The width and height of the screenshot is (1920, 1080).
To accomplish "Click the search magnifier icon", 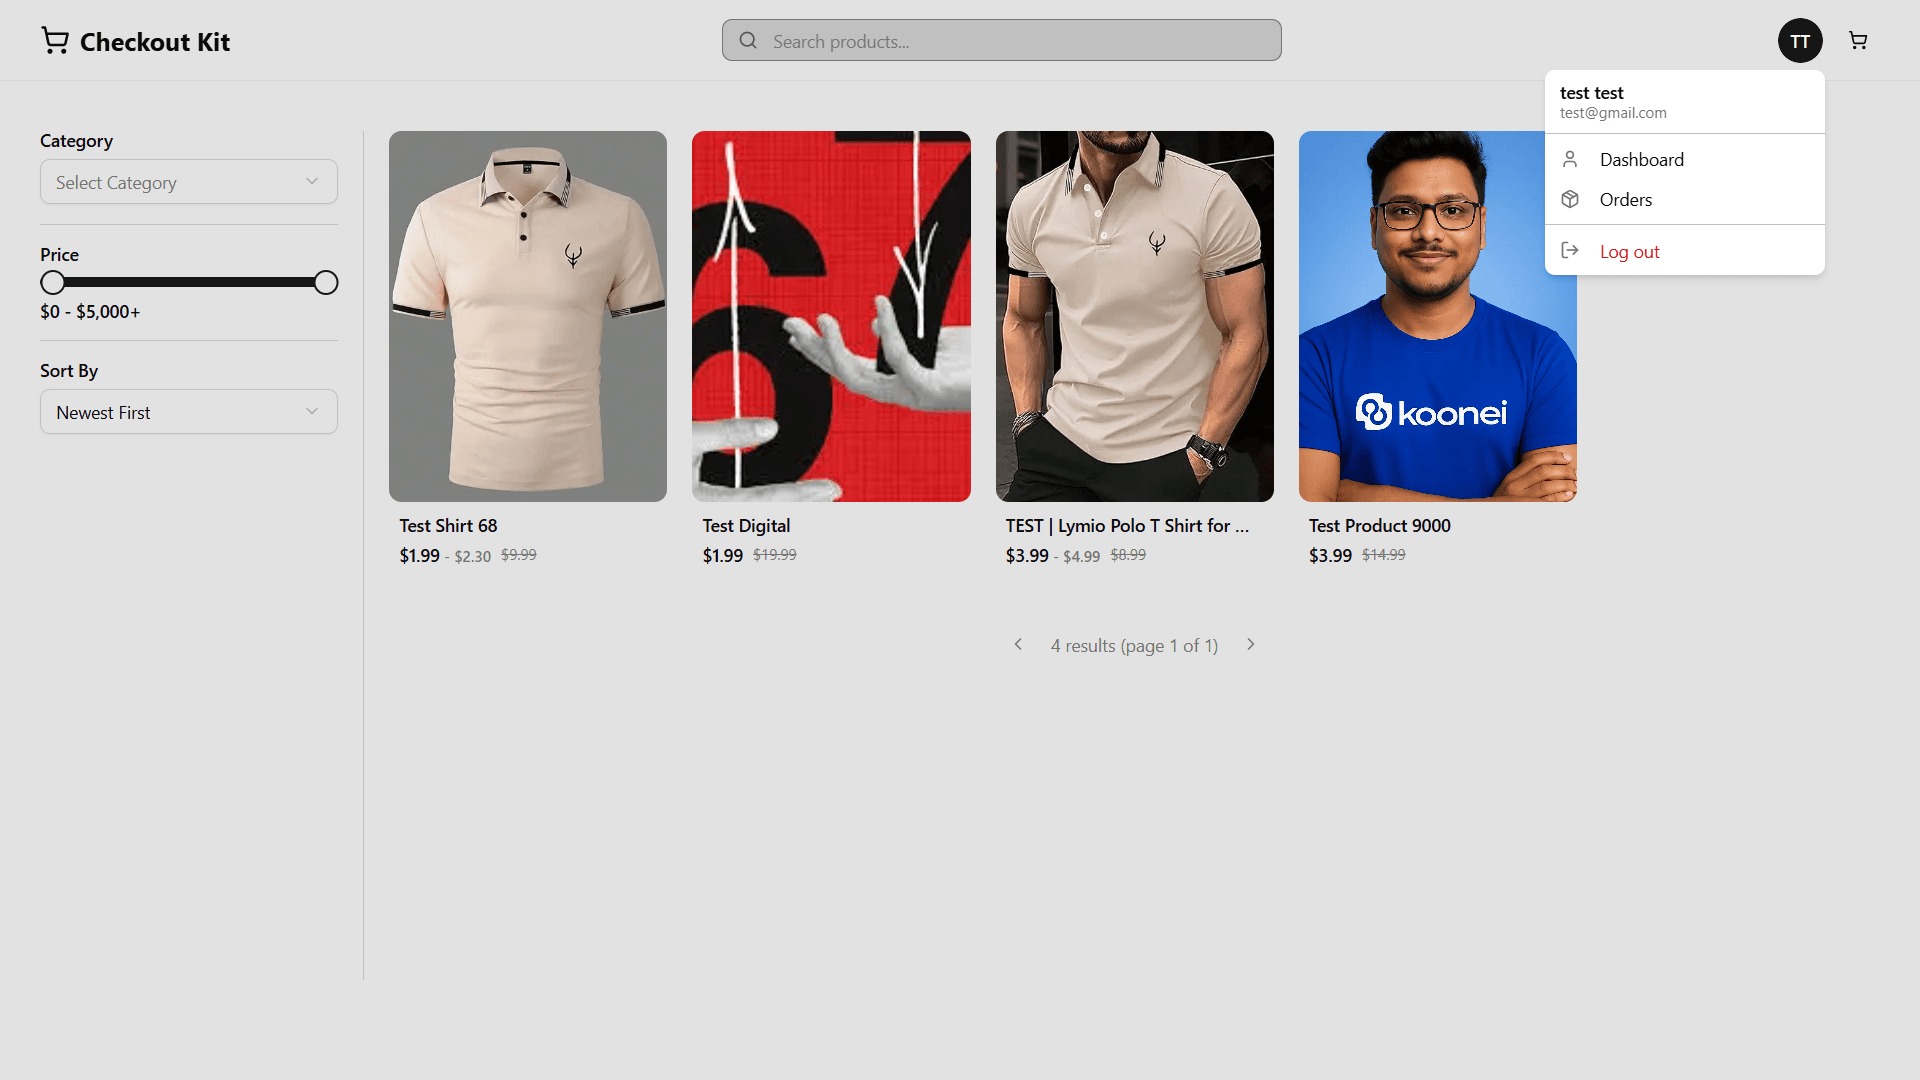I will click(x=748, y=40).
